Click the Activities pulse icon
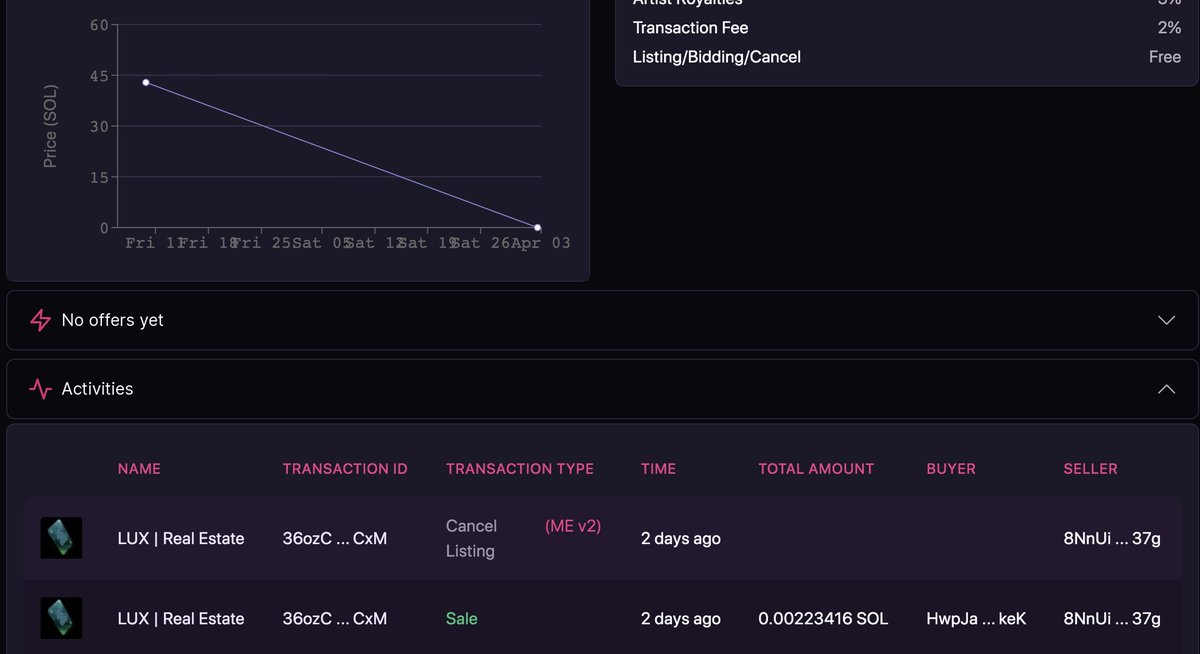 click(x=40, y=389)
